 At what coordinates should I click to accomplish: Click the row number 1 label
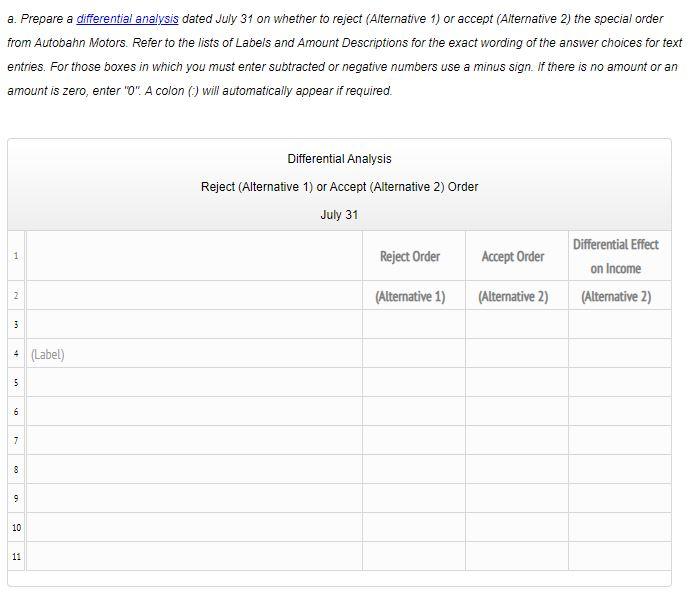click(x=16, y=256)
